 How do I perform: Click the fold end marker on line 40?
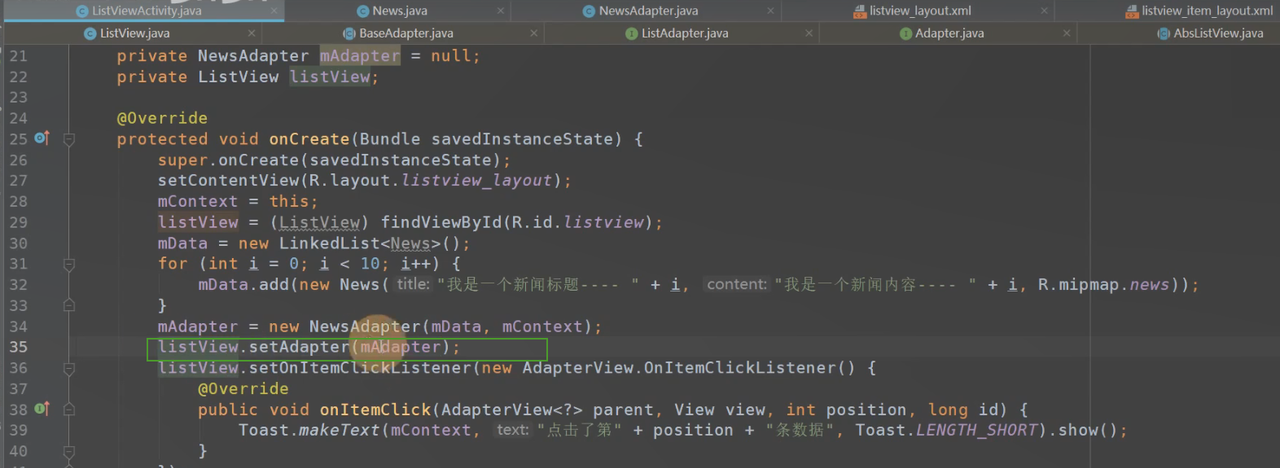pos(69,451)
